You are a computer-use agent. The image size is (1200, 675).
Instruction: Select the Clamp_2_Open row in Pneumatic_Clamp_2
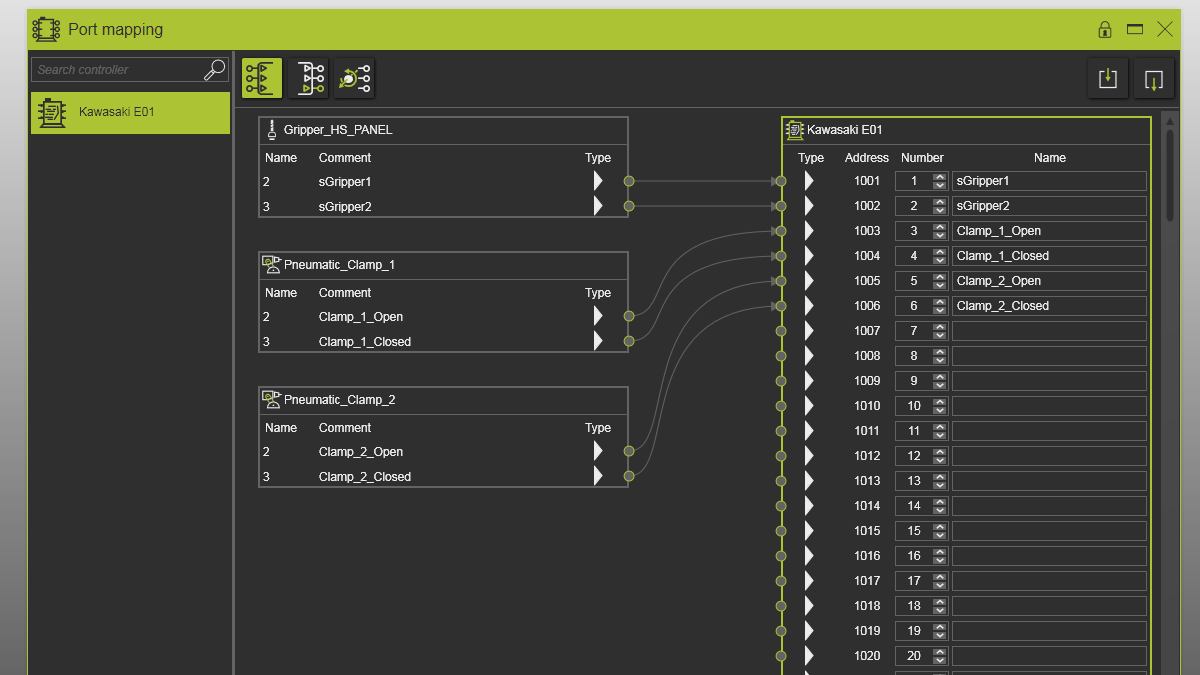443,452
